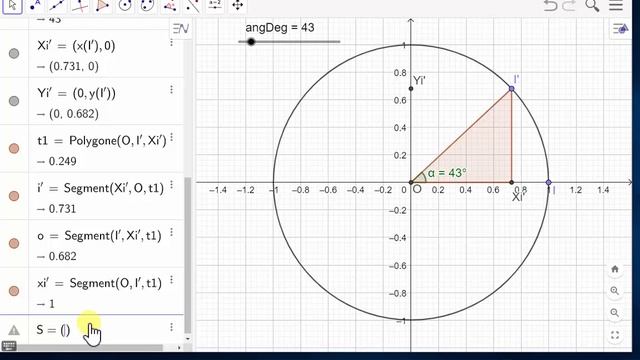Click the α = 43° angle label
The width and height of the screenshot is (640, 360).
[447, 173]
